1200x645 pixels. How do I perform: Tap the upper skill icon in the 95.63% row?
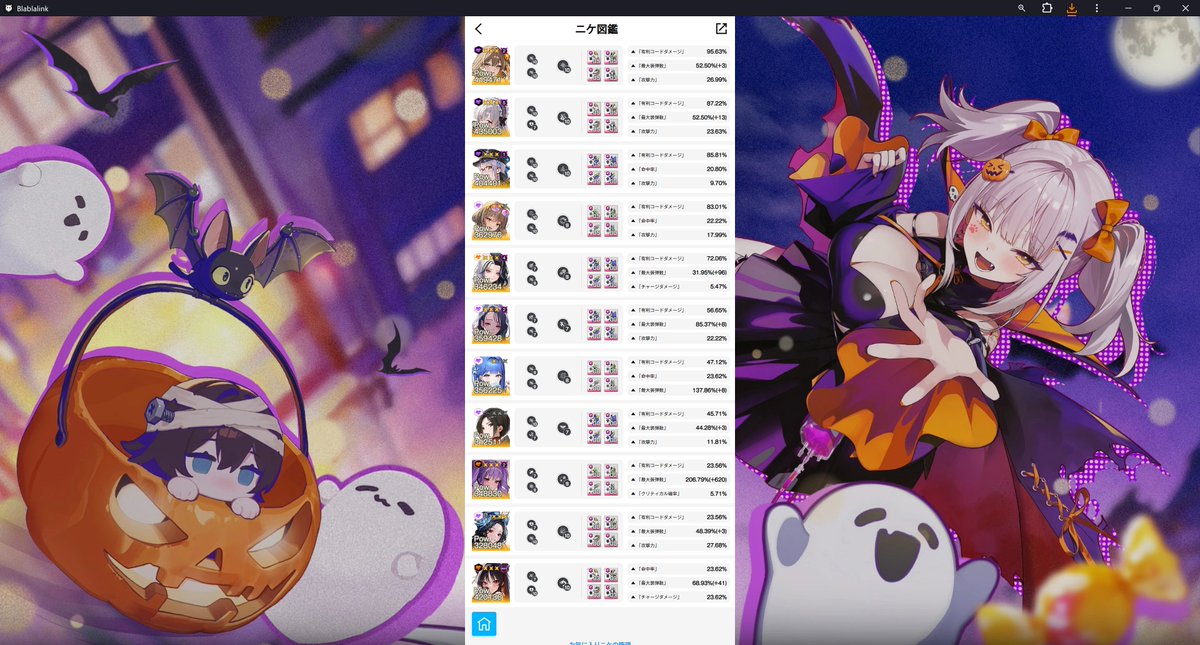click(x=532, y=59)
